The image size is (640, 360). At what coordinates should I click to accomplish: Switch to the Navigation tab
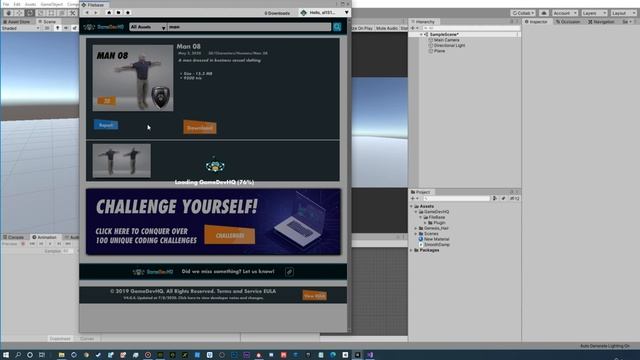(x=602, y=22)
